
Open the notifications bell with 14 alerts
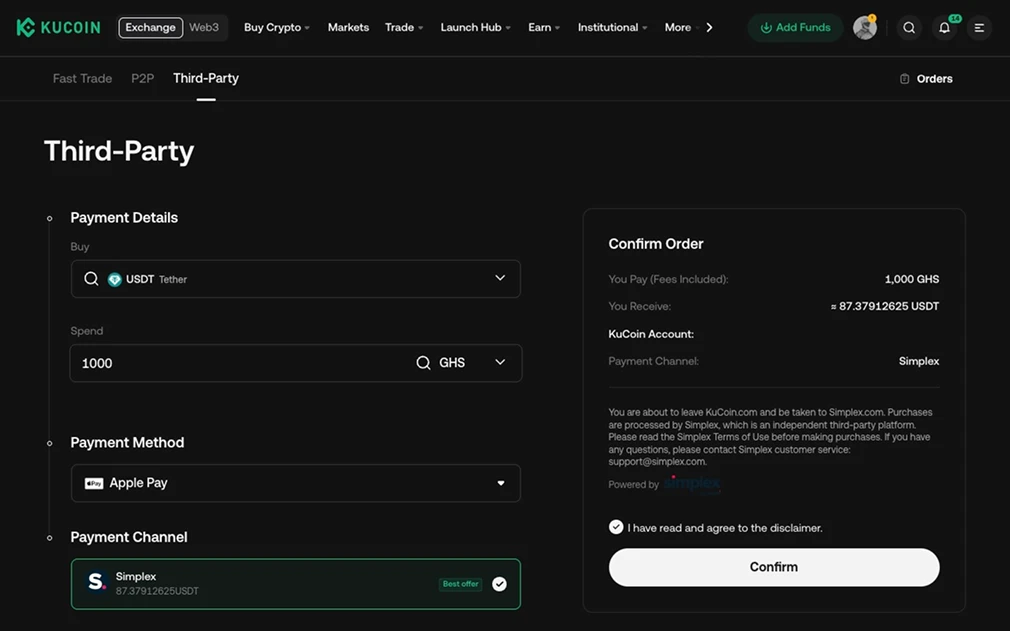944,27
